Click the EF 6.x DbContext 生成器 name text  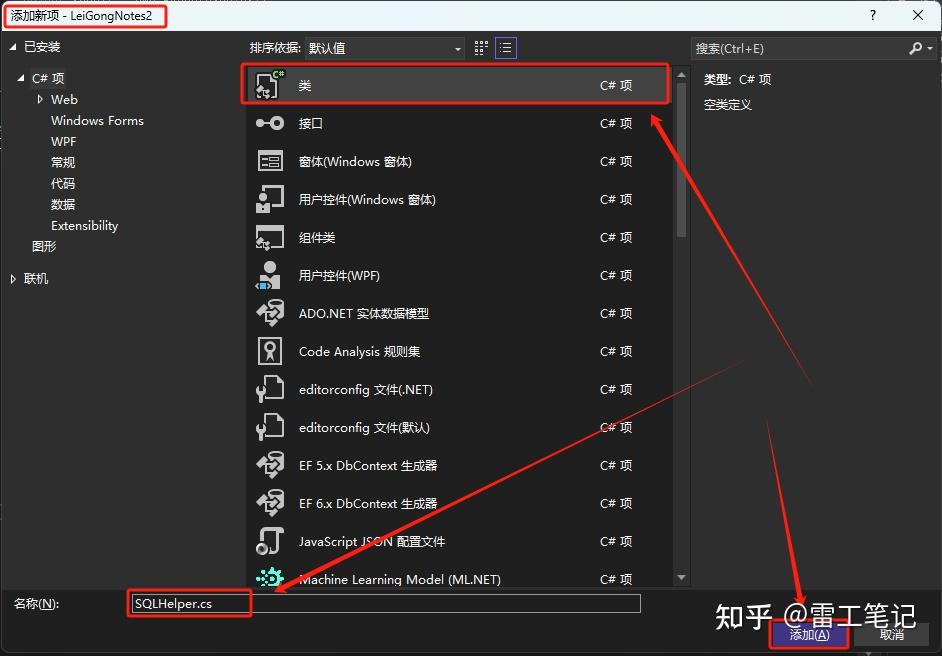coord(368,503)
